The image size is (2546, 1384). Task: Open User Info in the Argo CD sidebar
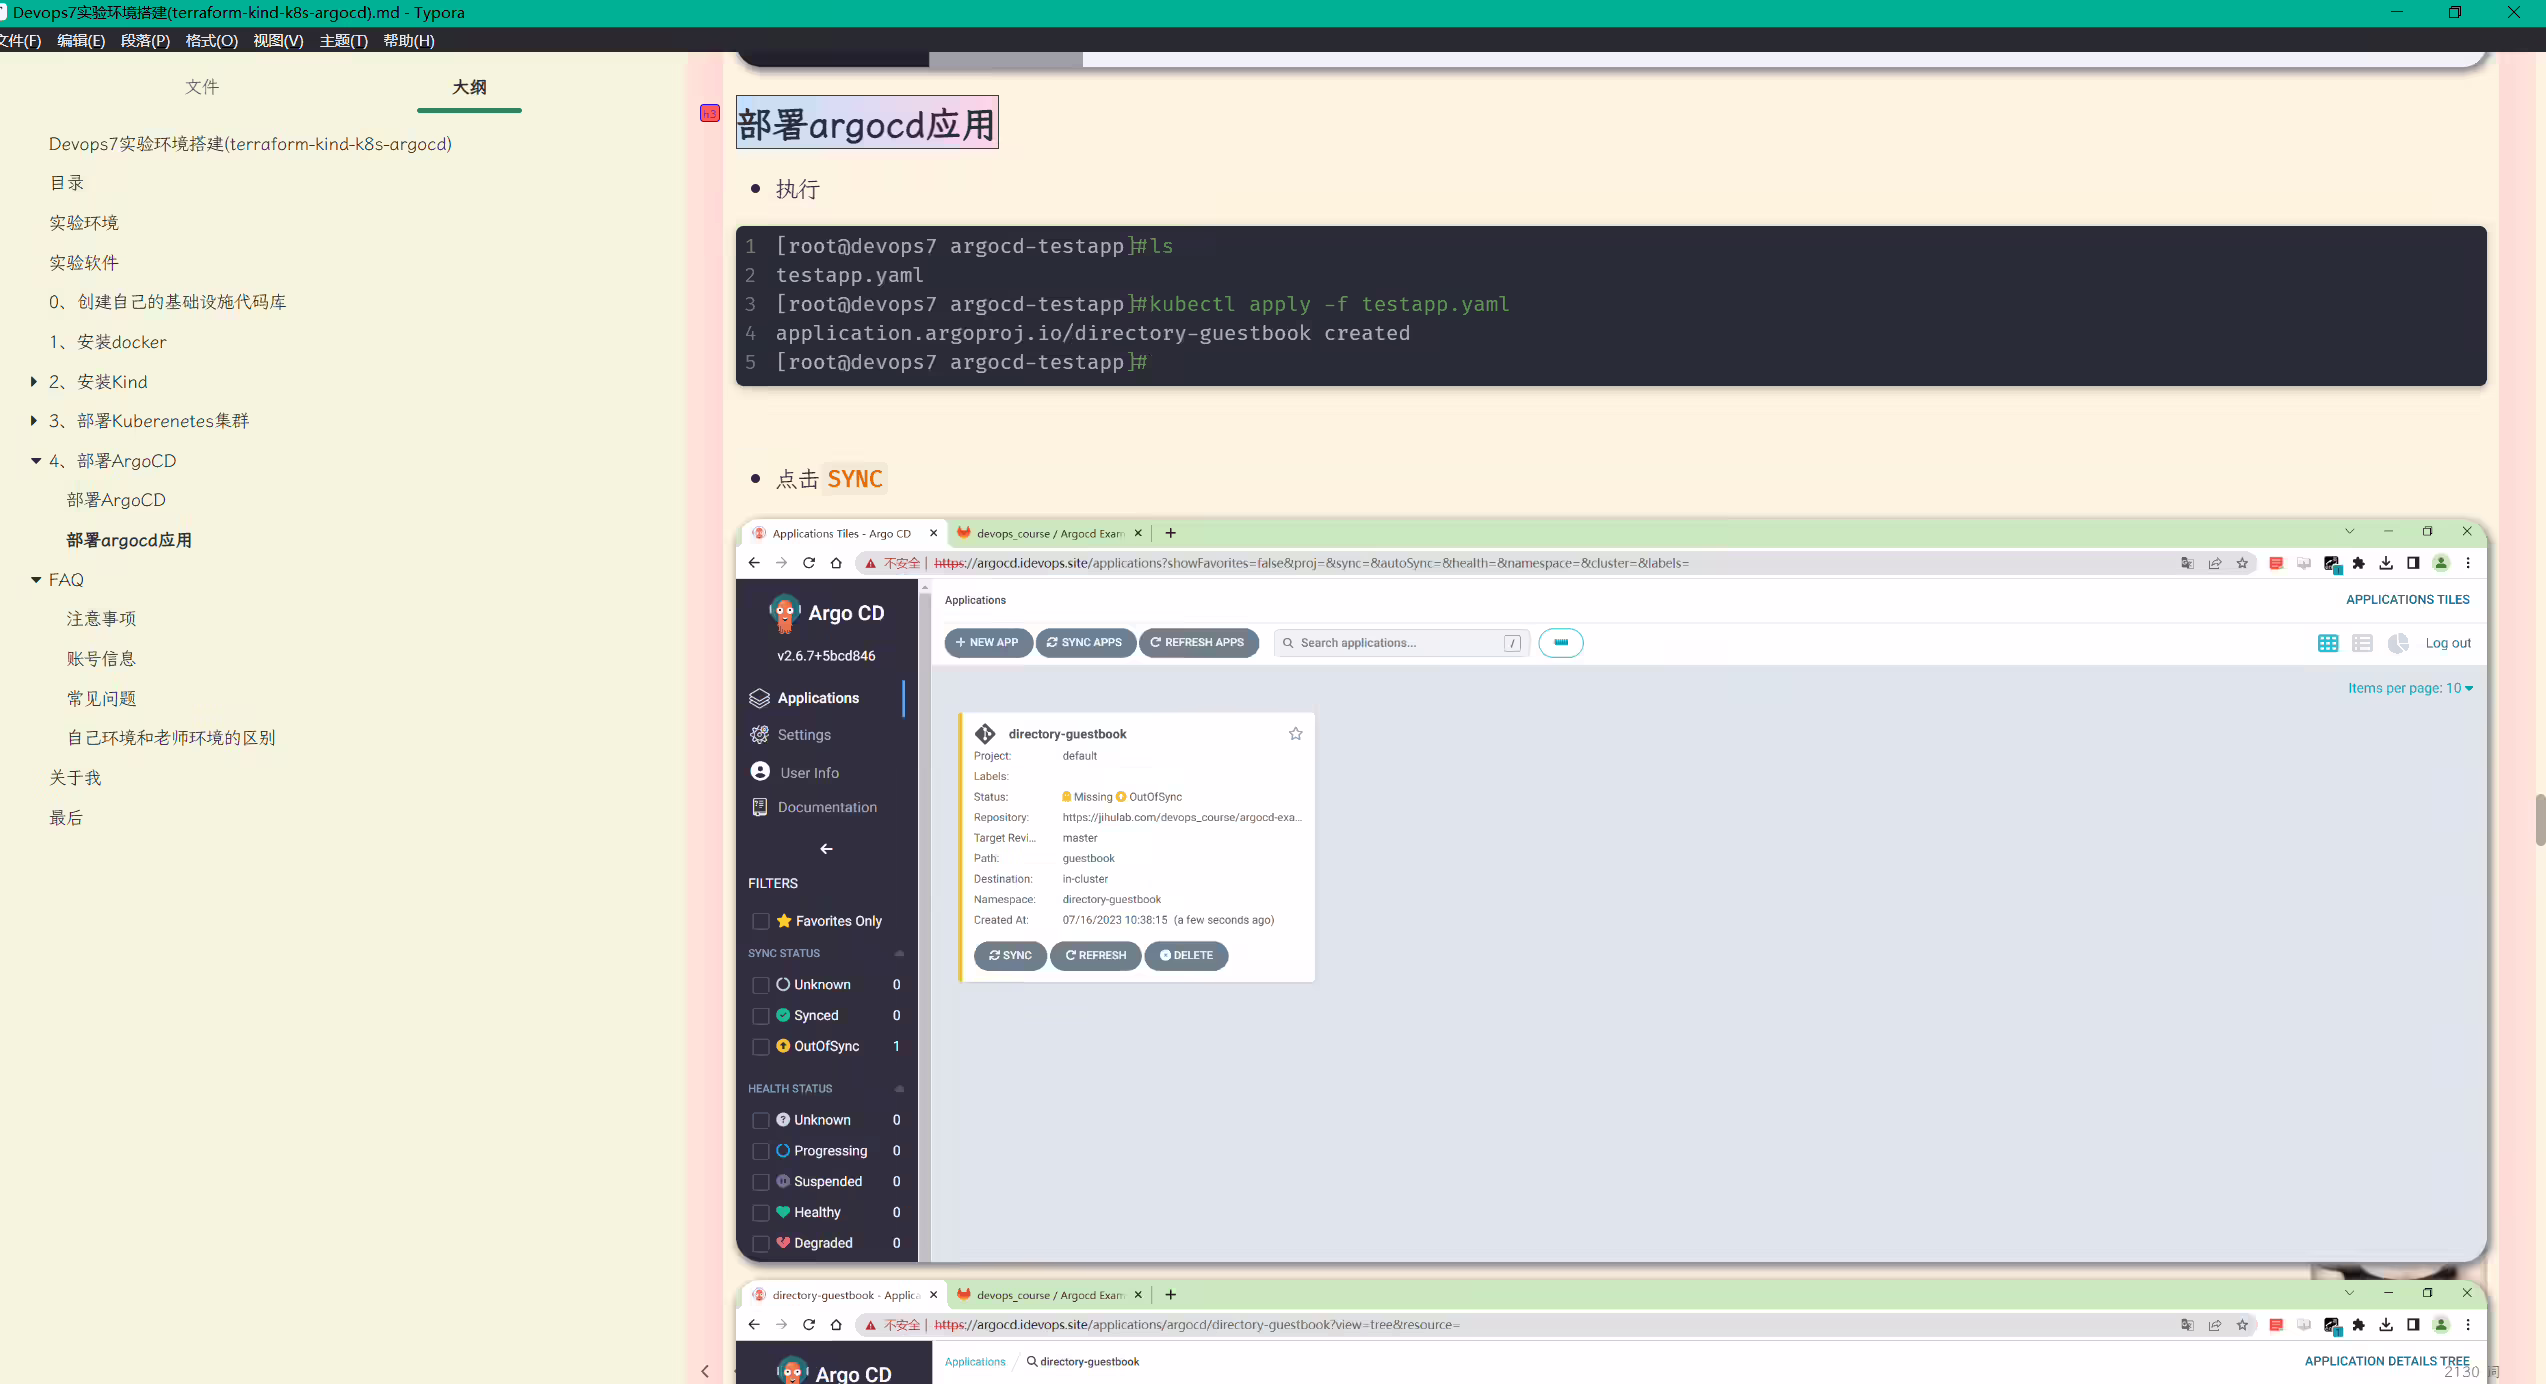(x=809, y=773)
